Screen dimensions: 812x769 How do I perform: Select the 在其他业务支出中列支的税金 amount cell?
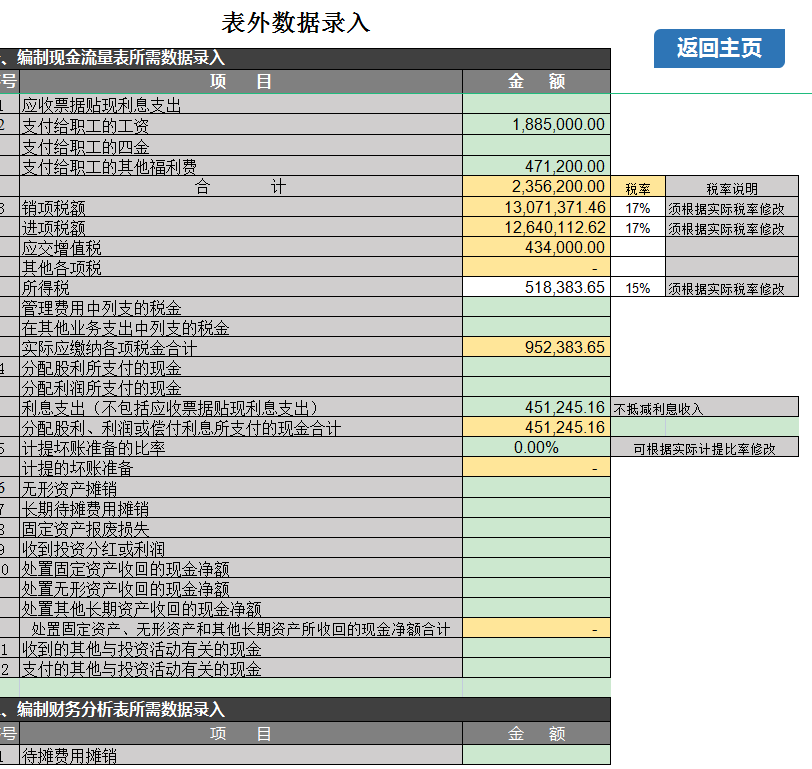pos(536,327)
